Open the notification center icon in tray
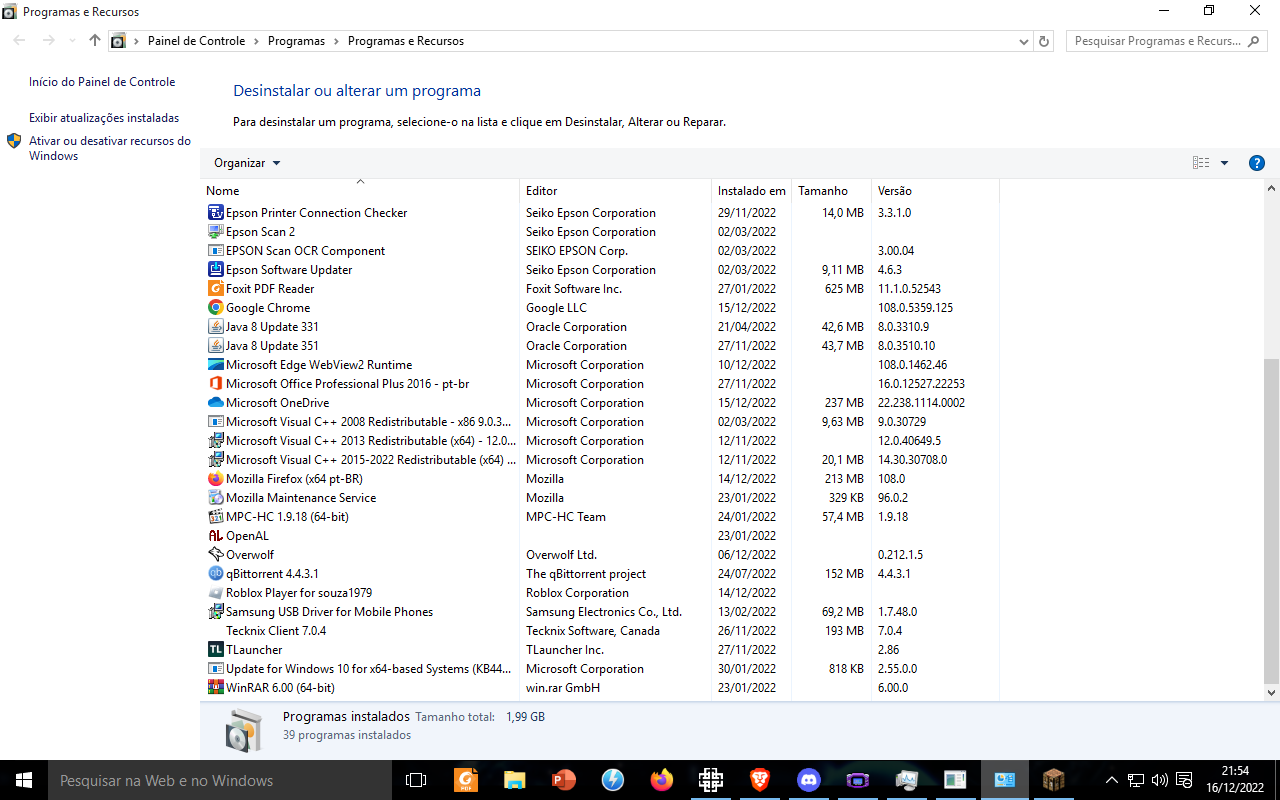Viewport: 1280px width, 800px height. pyautogui.click(x=1184, y=780)
